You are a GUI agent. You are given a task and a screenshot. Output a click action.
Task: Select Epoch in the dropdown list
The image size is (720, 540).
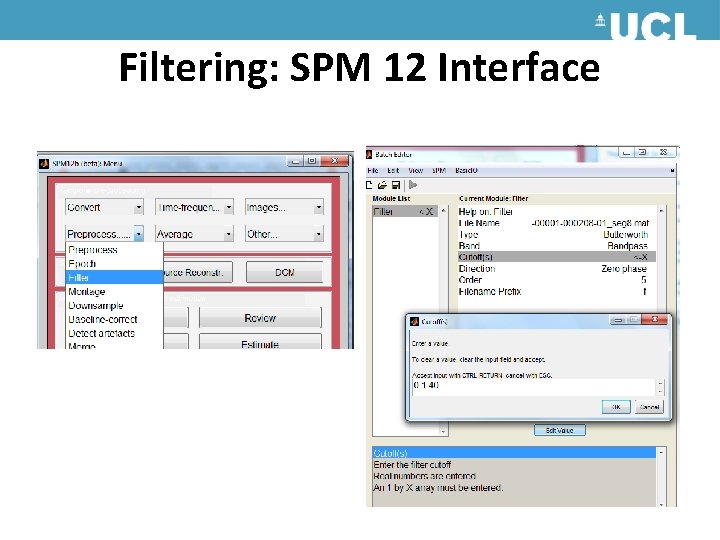point(114,264)
